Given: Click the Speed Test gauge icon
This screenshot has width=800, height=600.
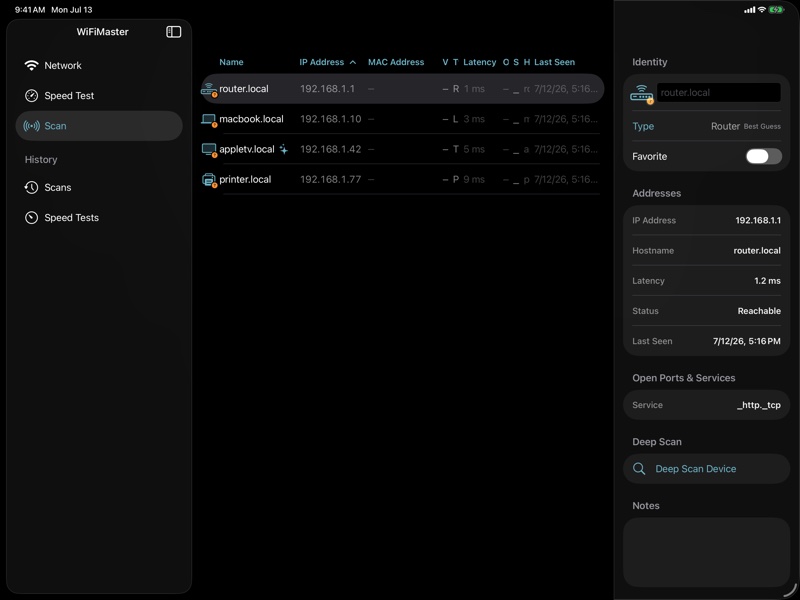Looking at the screenshot, I should coord(31,95).
